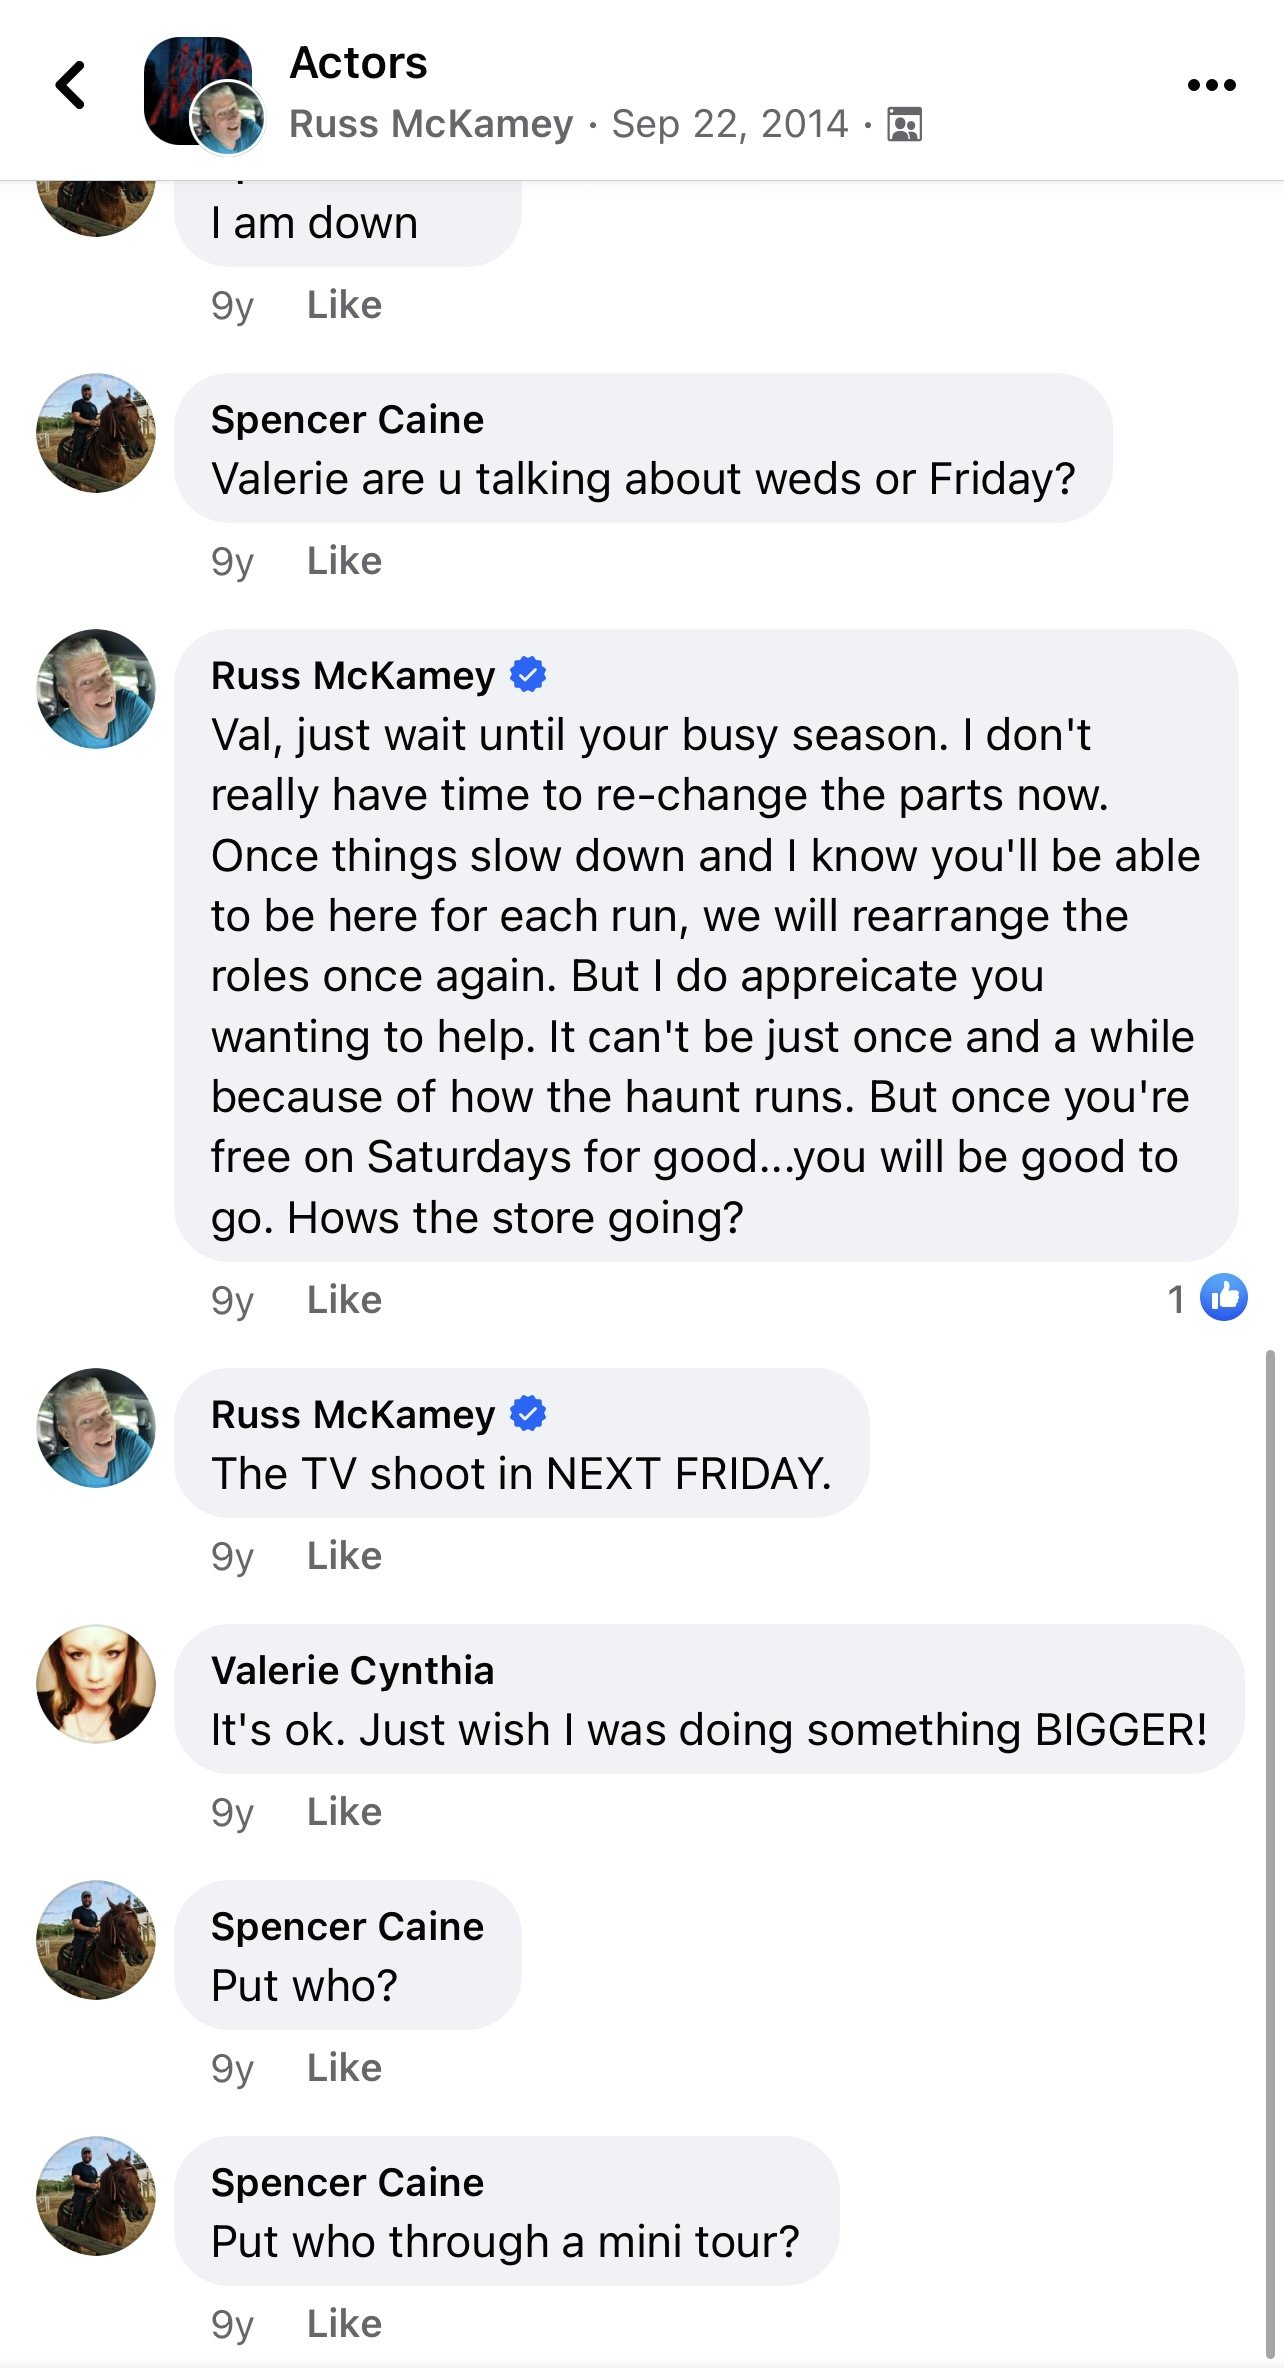The height and width of the screenshot is (2370, 1284).
Task: Like Russ's 'Hows the store going?' comment
Action: (x=344, y=1300)
